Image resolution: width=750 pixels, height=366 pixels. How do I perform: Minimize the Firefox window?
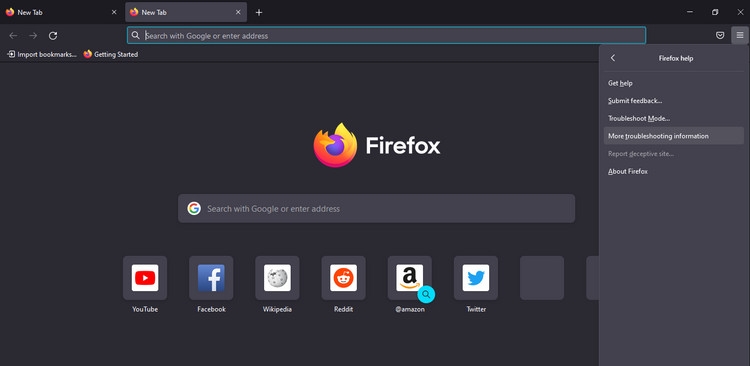pos(690,12)
